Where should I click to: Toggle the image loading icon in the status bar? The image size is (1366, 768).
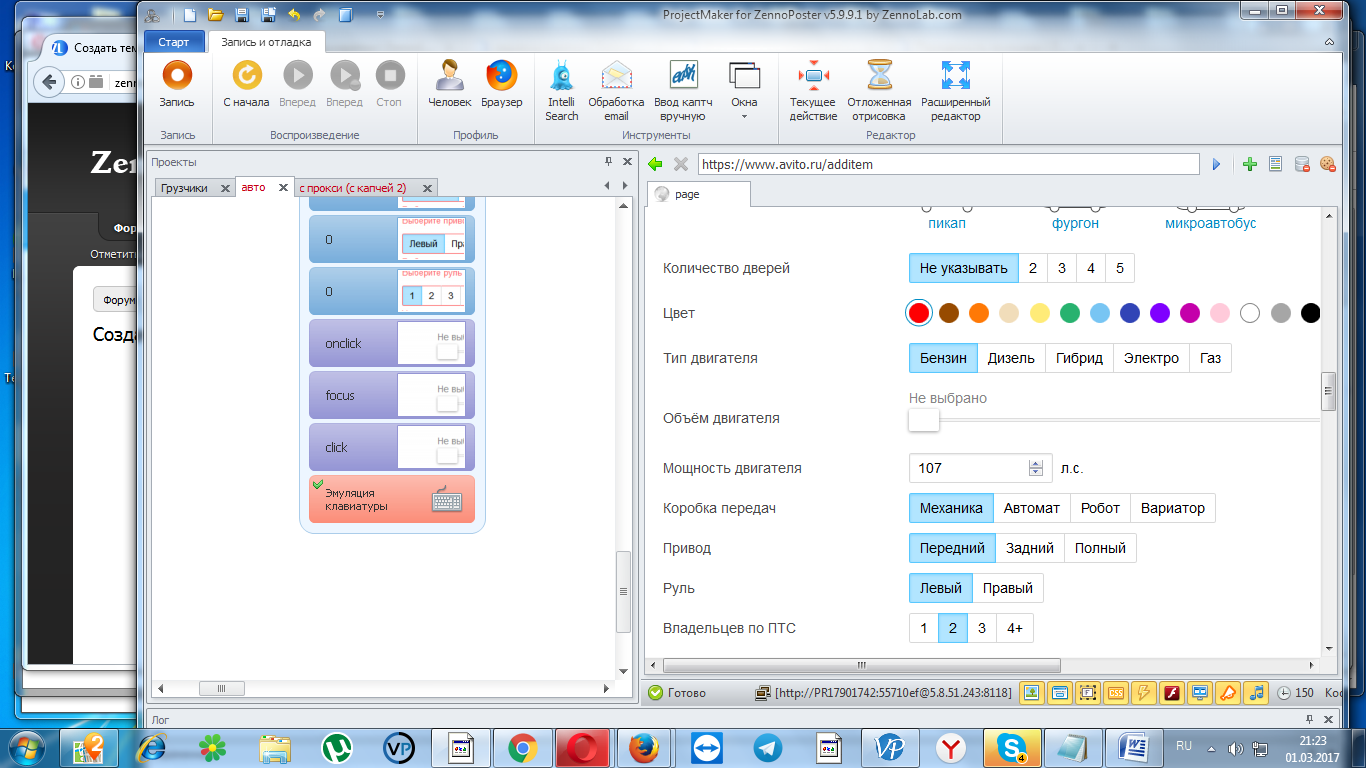[1032, 692]
